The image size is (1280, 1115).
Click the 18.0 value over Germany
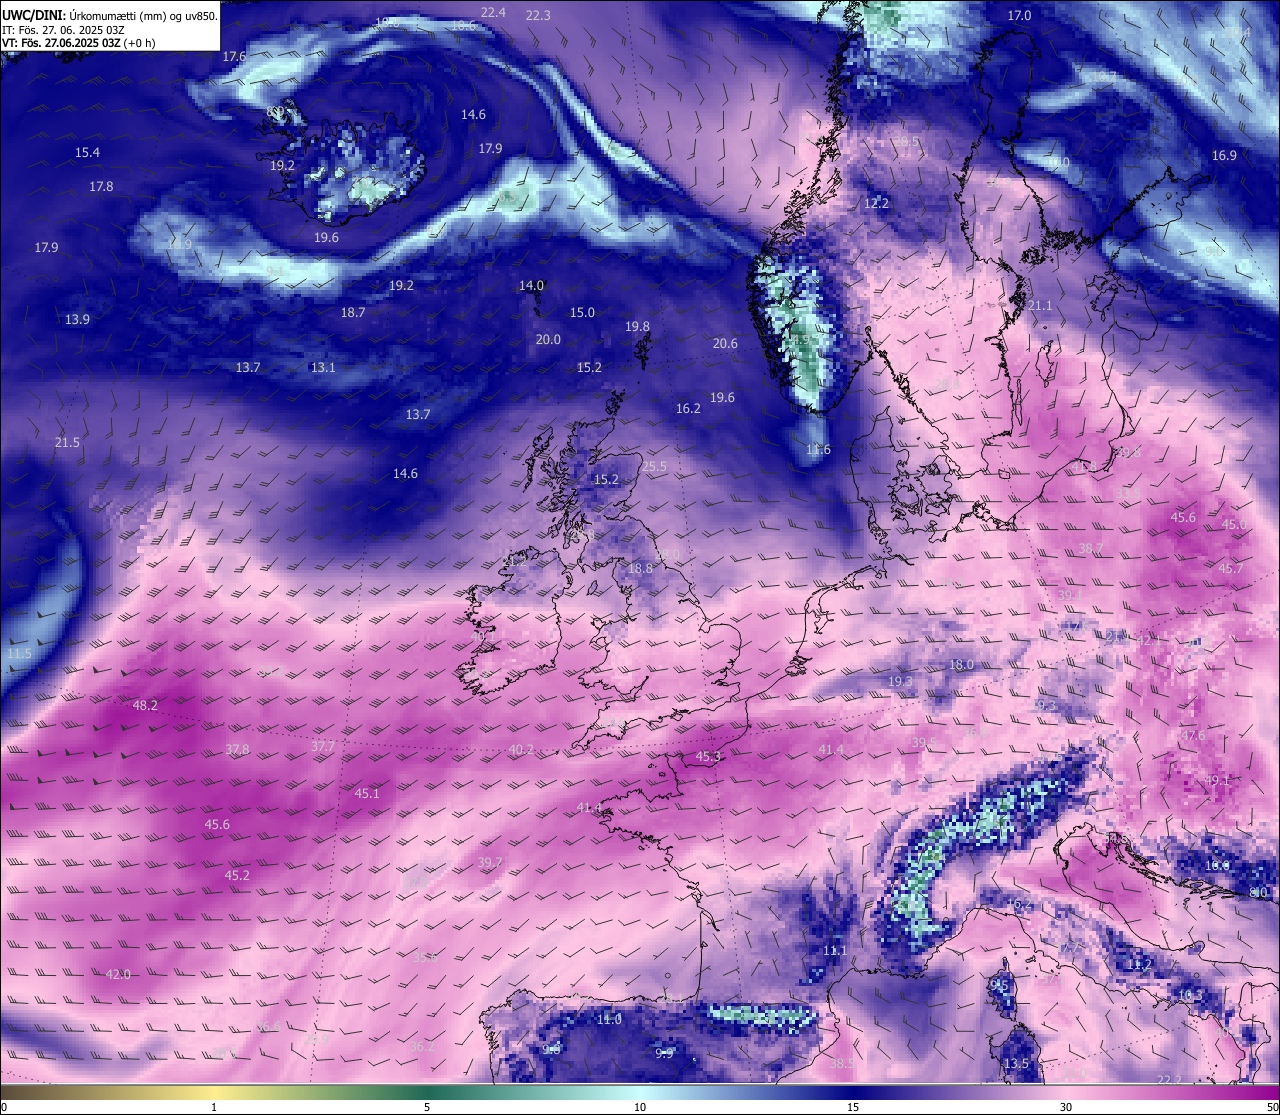961,665
